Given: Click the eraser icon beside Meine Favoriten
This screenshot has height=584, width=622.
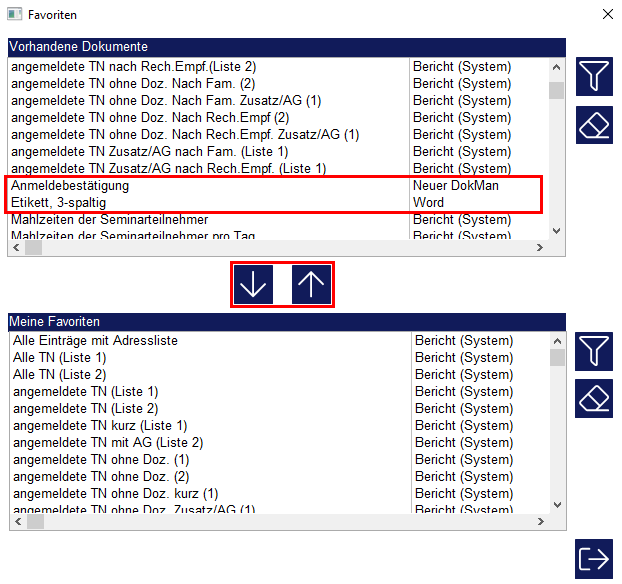Looking at the screenshot, I should pyautogui.click(x=594, y=398).
